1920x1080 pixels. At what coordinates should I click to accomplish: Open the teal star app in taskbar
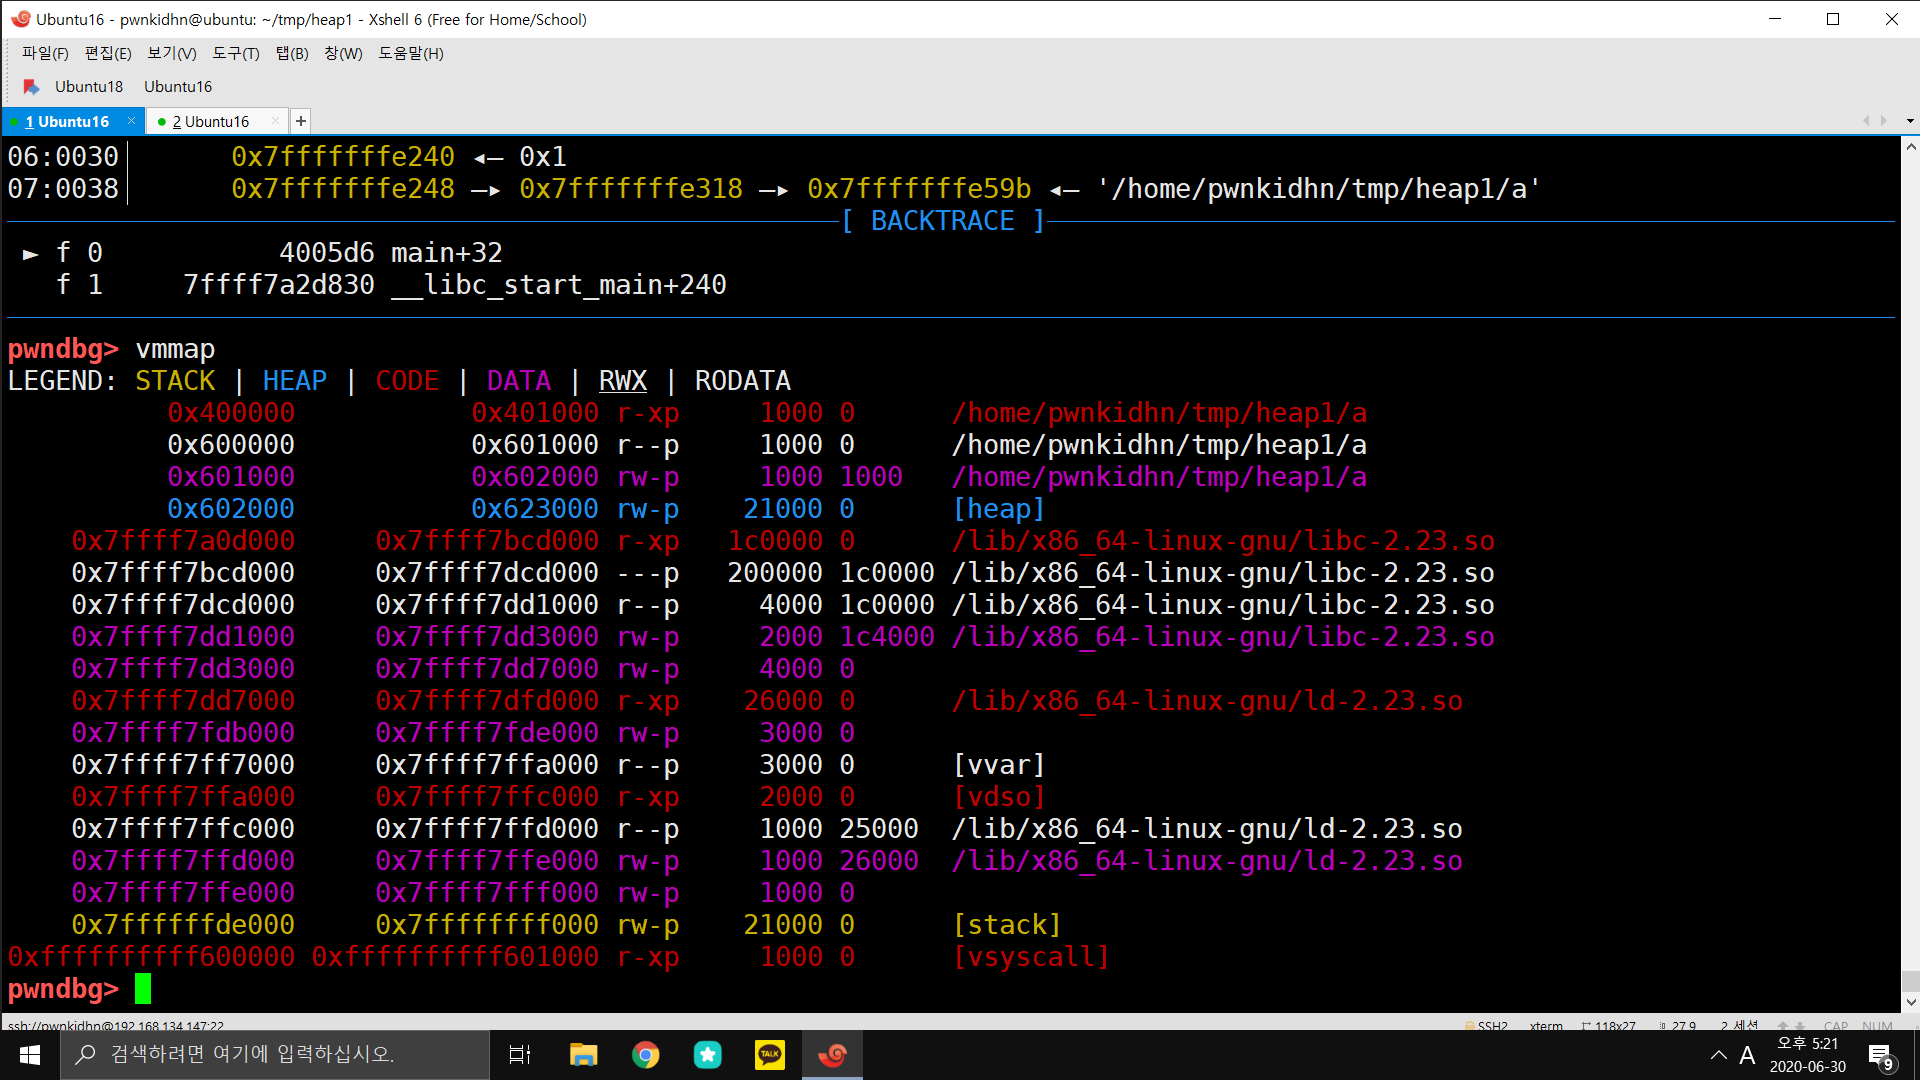(x=708, y=1055)
